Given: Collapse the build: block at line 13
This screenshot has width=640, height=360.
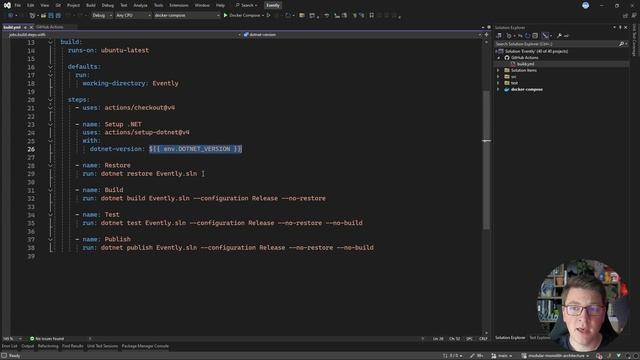Looking at the screenshot, I should pyautogui.click(x=50, y=42).
